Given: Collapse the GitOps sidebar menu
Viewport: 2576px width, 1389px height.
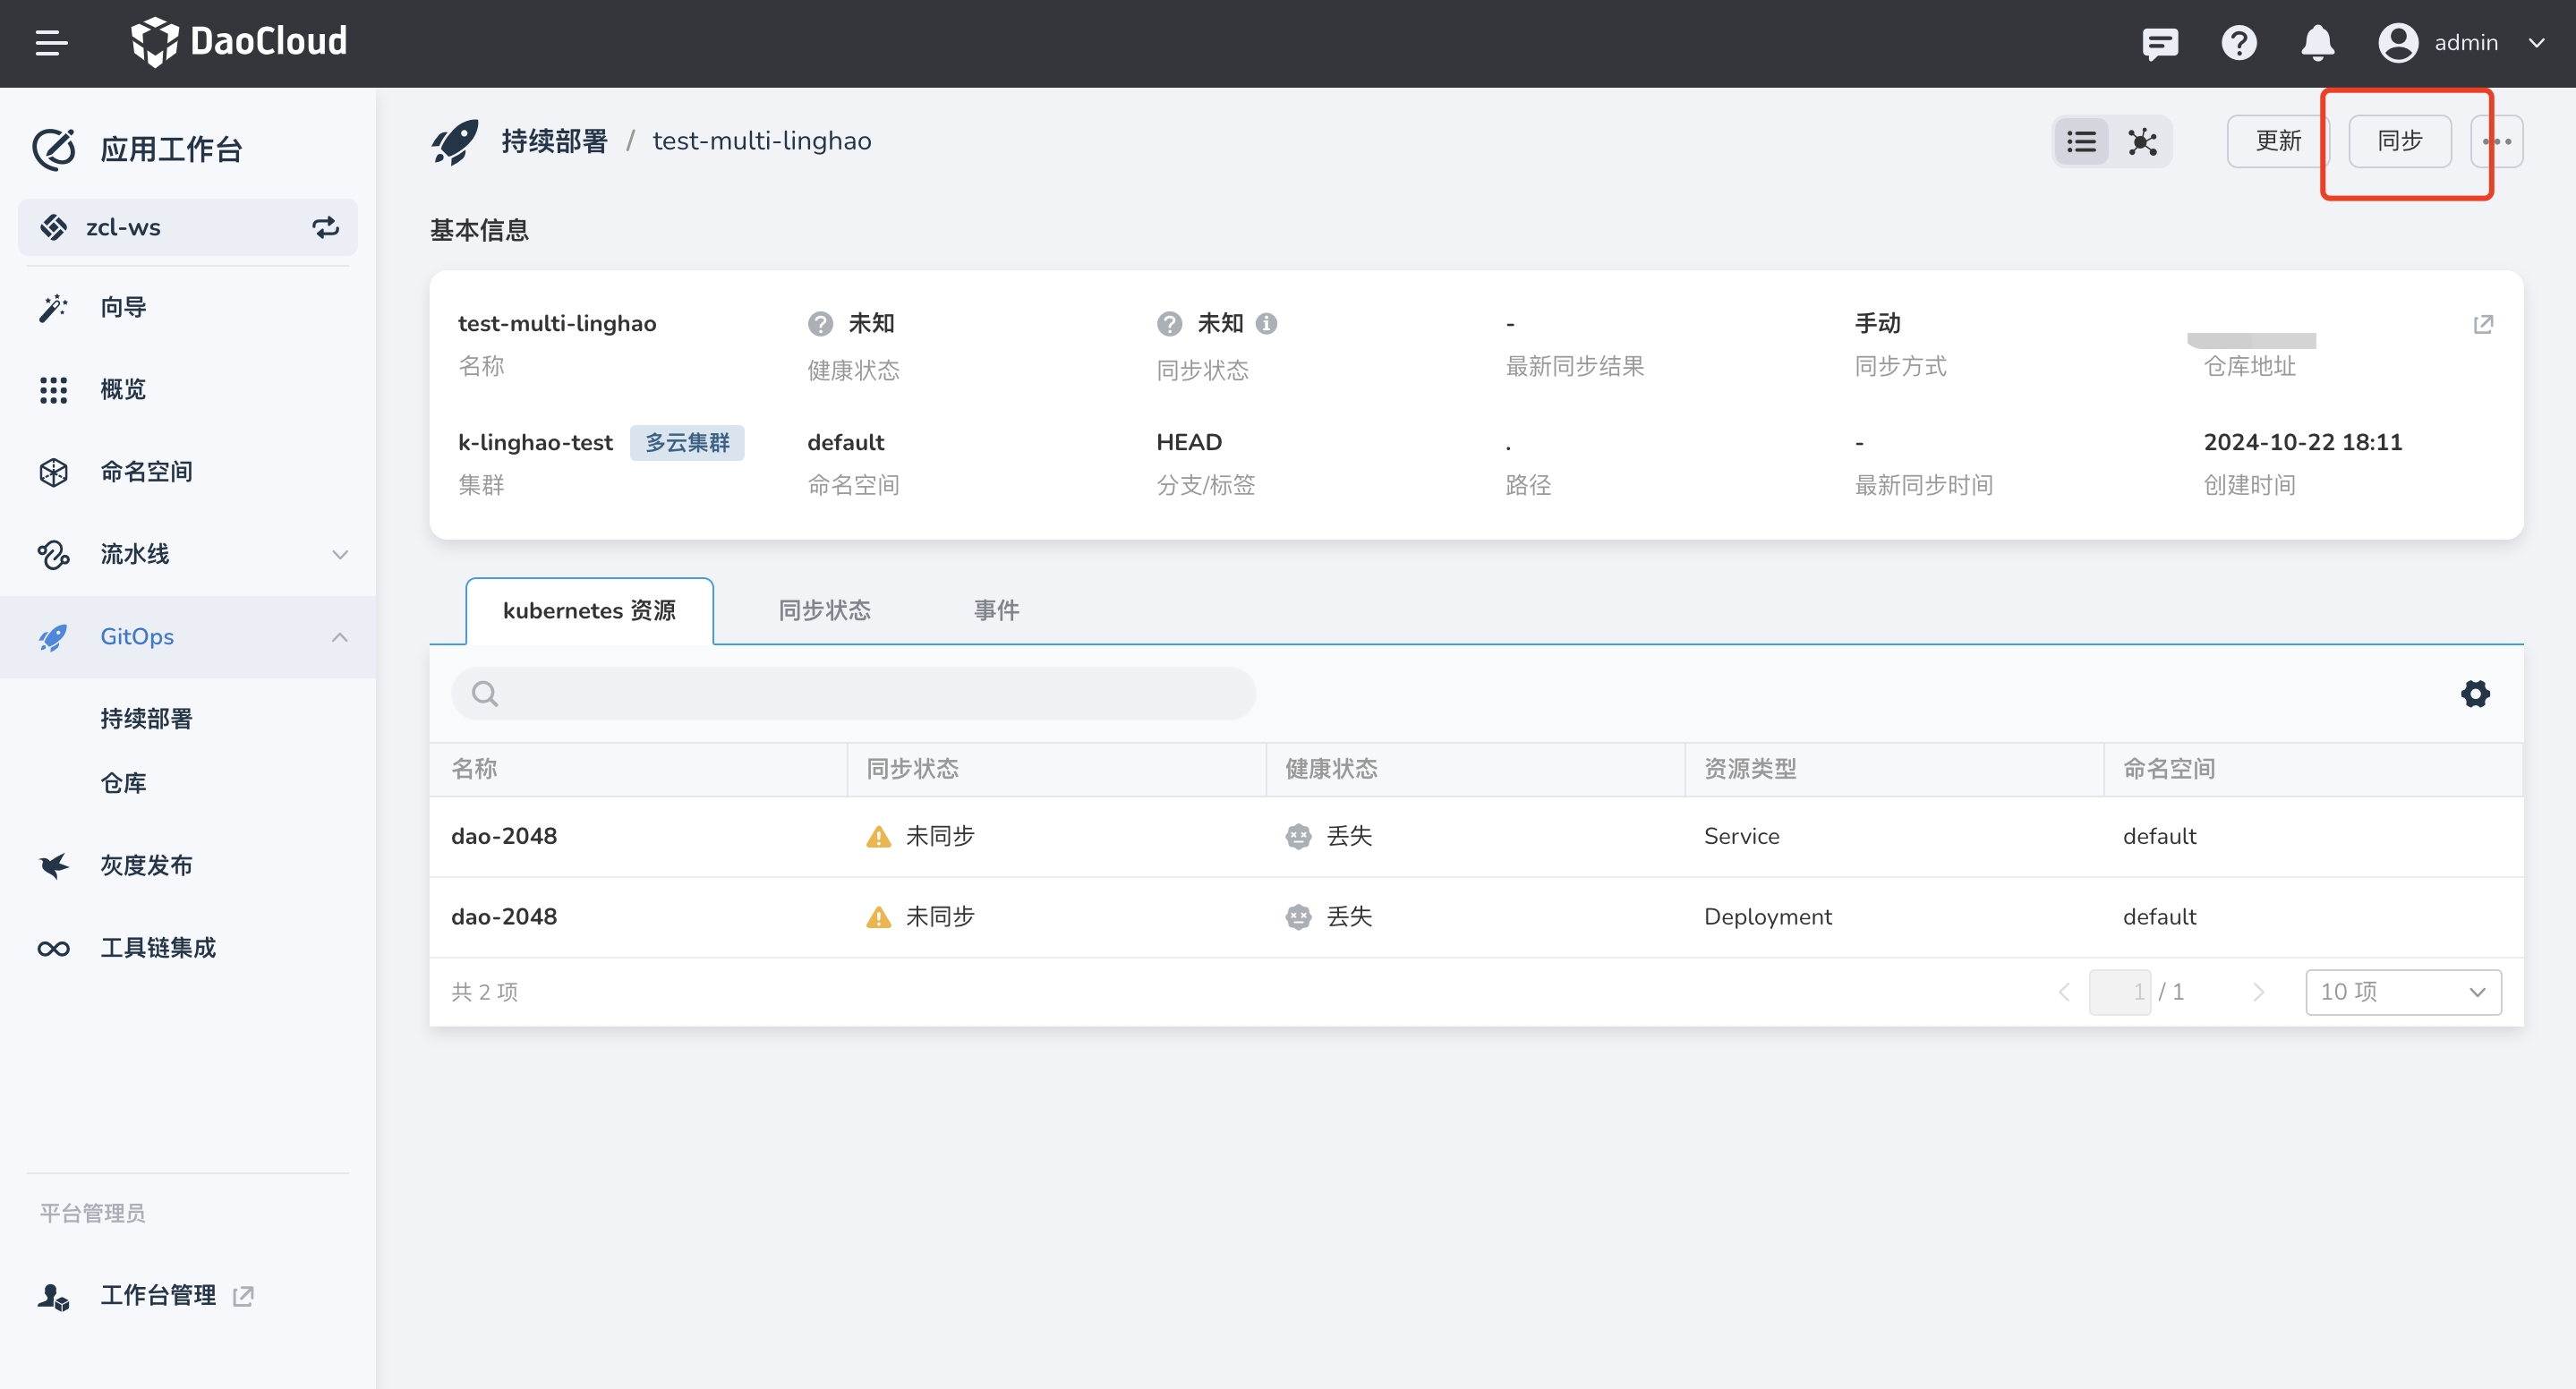Looking at the screenshot, I should point(340,637).
